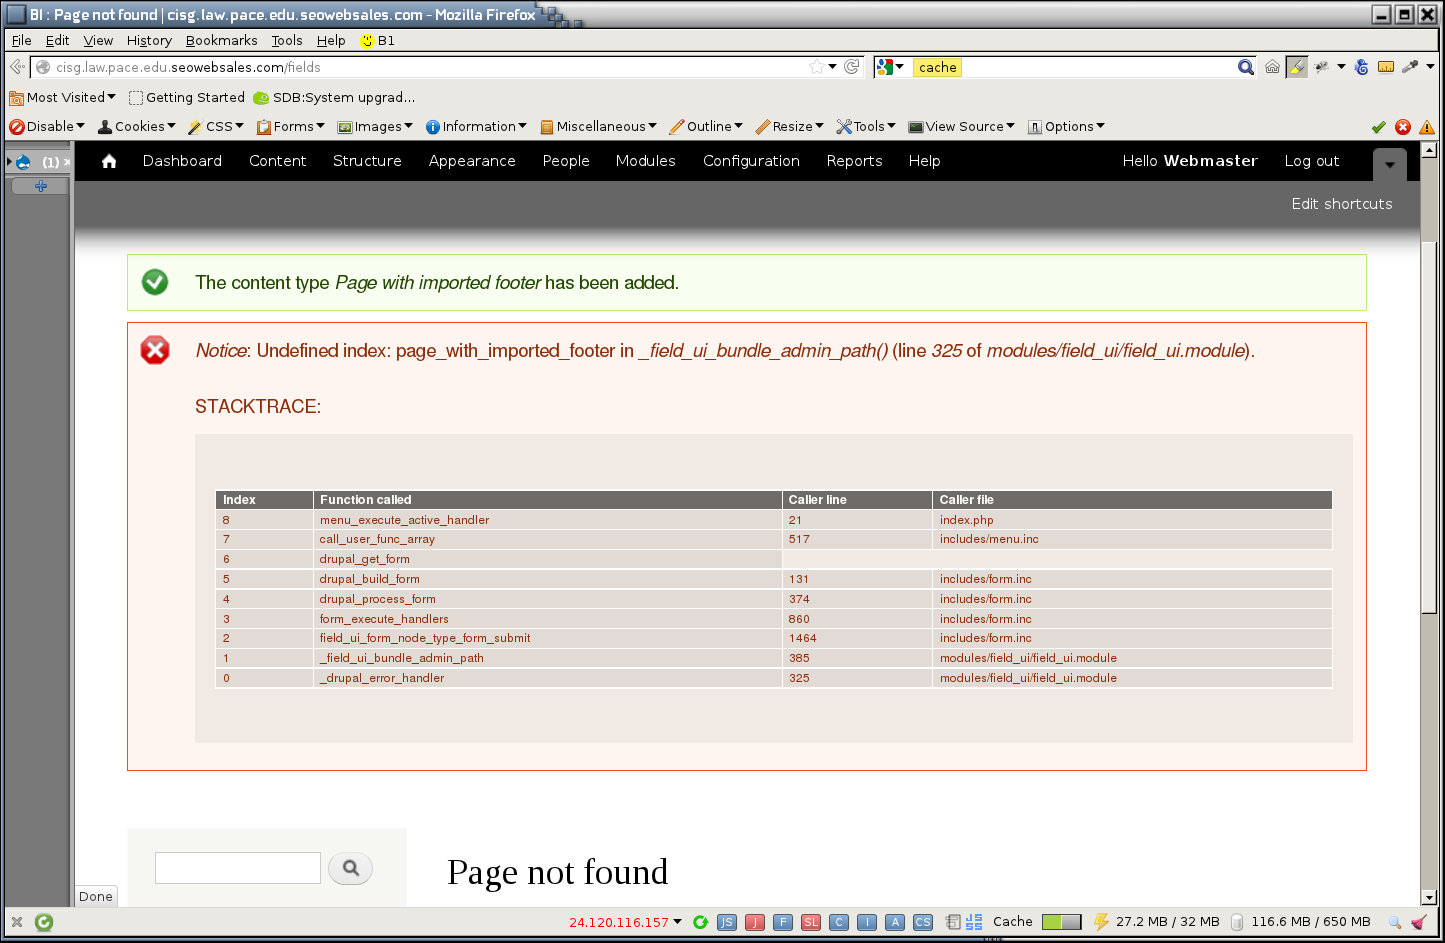Click the green refresh icon in status bar
Viewport: 1445px width, 943px height.
pos(700,922)
